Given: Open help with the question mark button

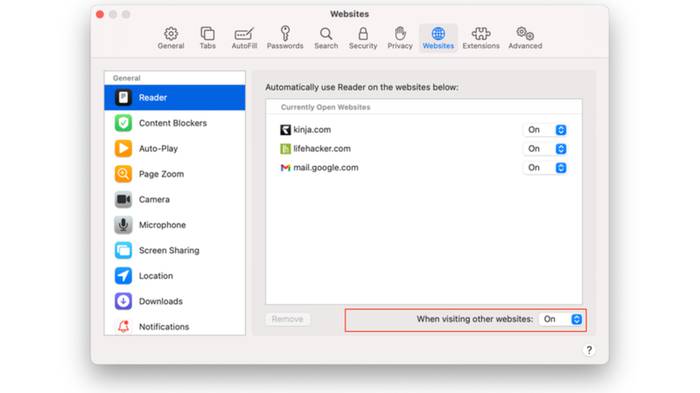Looking at the screenshot, I should click(589, 350).
